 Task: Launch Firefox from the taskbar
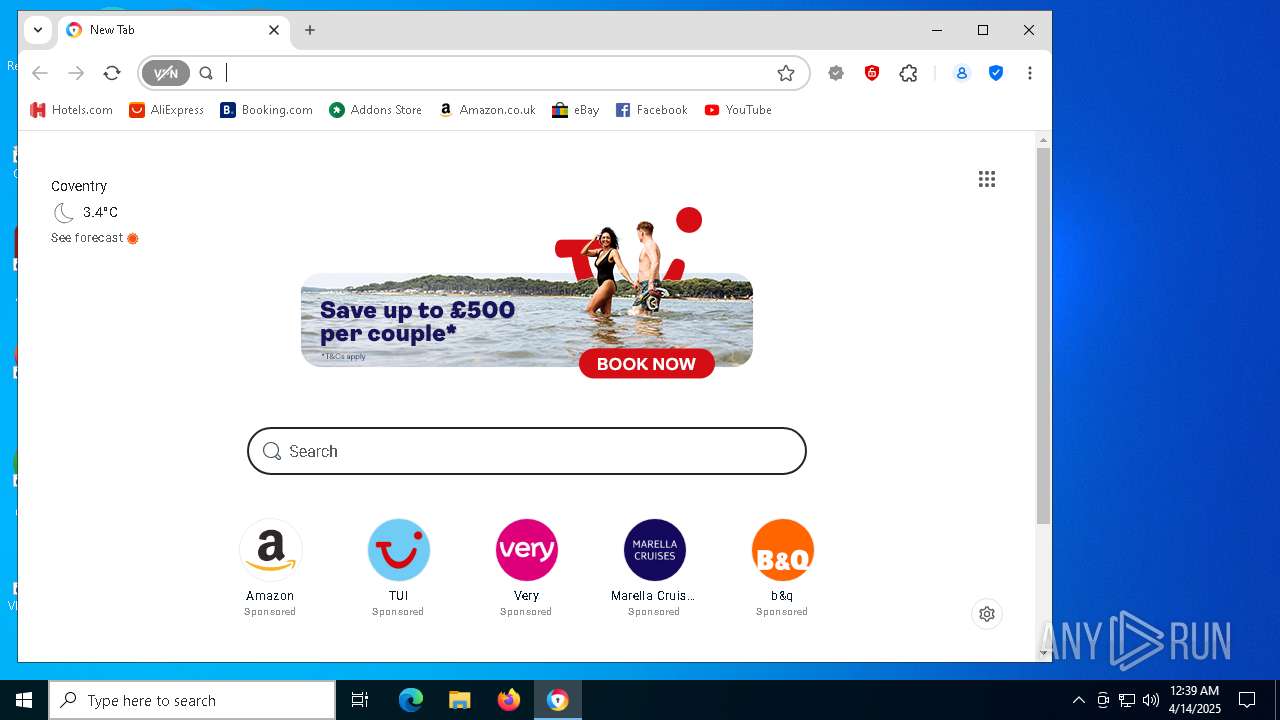coord(509,700)
